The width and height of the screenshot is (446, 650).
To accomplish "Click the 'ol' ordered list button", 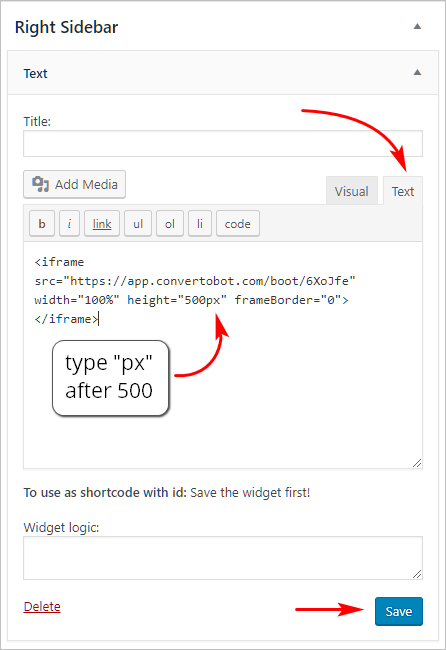I will [170, 224].
